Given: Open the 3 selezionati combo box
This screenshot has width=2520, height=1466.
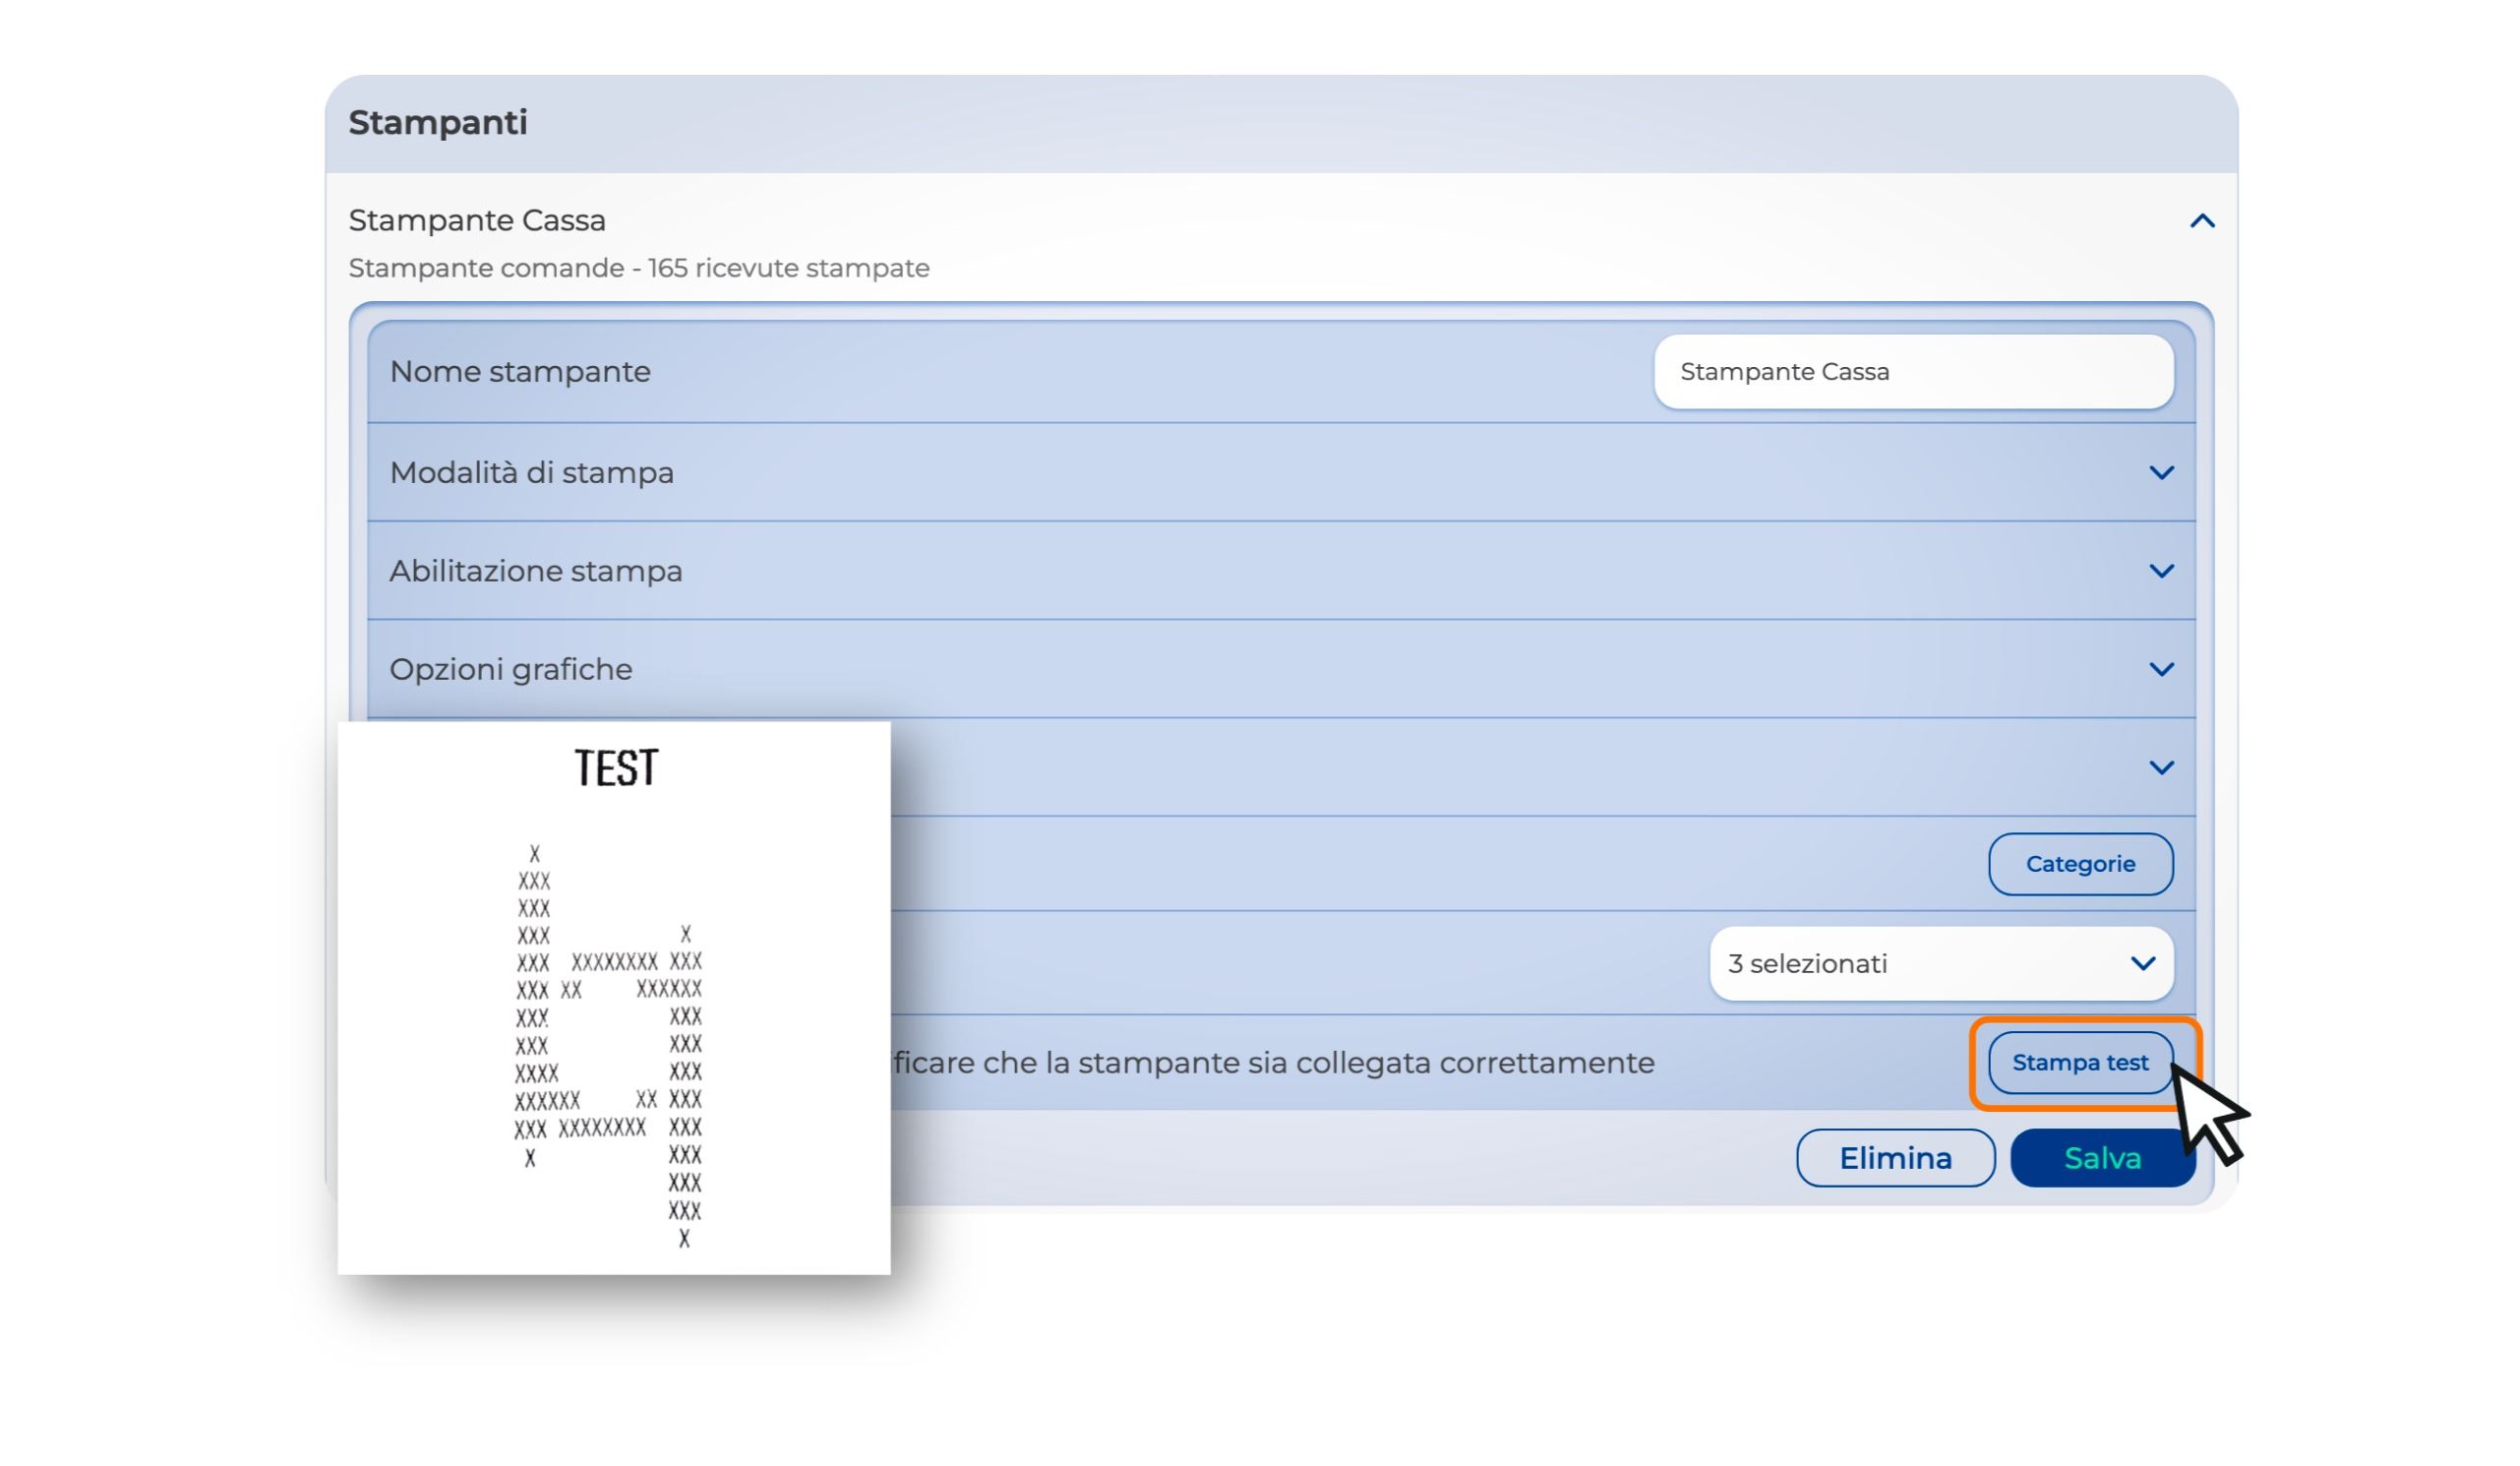Looking at the screenshot, I should click(x=1900, y=963).
